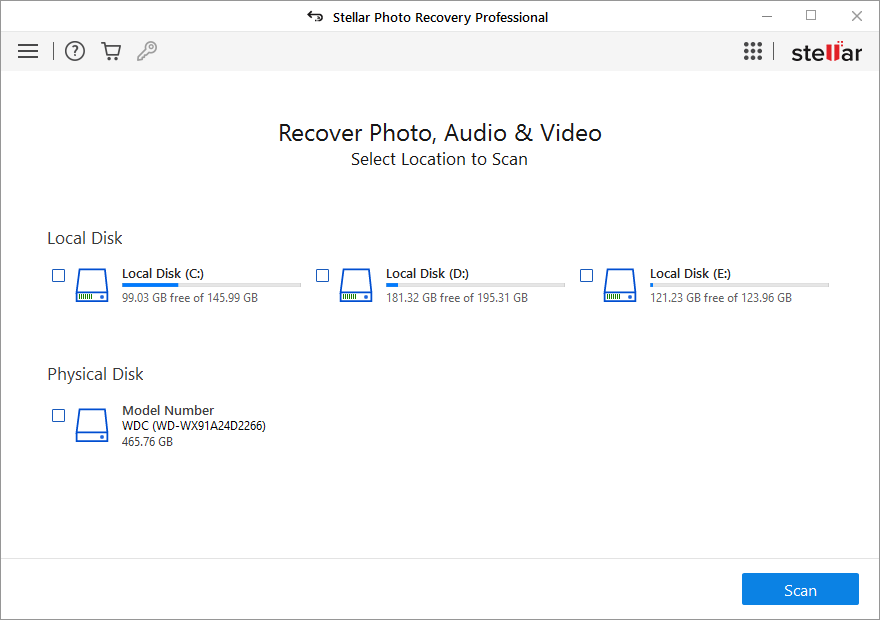Open the shopping cart purchase icon

[111, 50]
